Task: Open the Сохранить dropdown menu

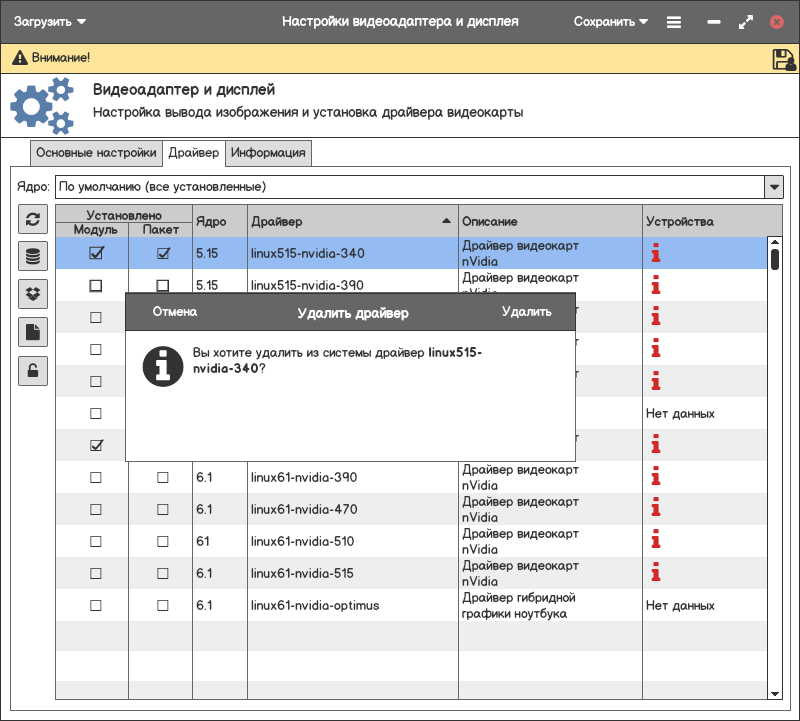Action: [610, 21]
